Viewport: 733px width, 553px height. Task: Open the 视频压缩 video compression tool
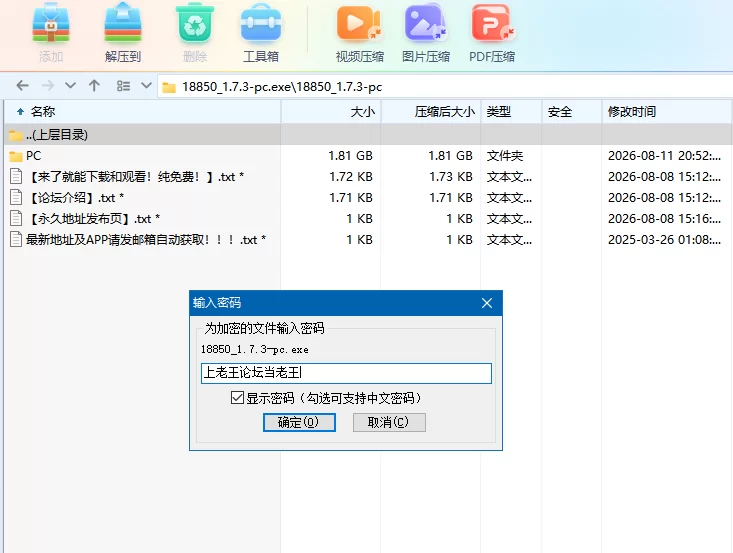point(359,23)
